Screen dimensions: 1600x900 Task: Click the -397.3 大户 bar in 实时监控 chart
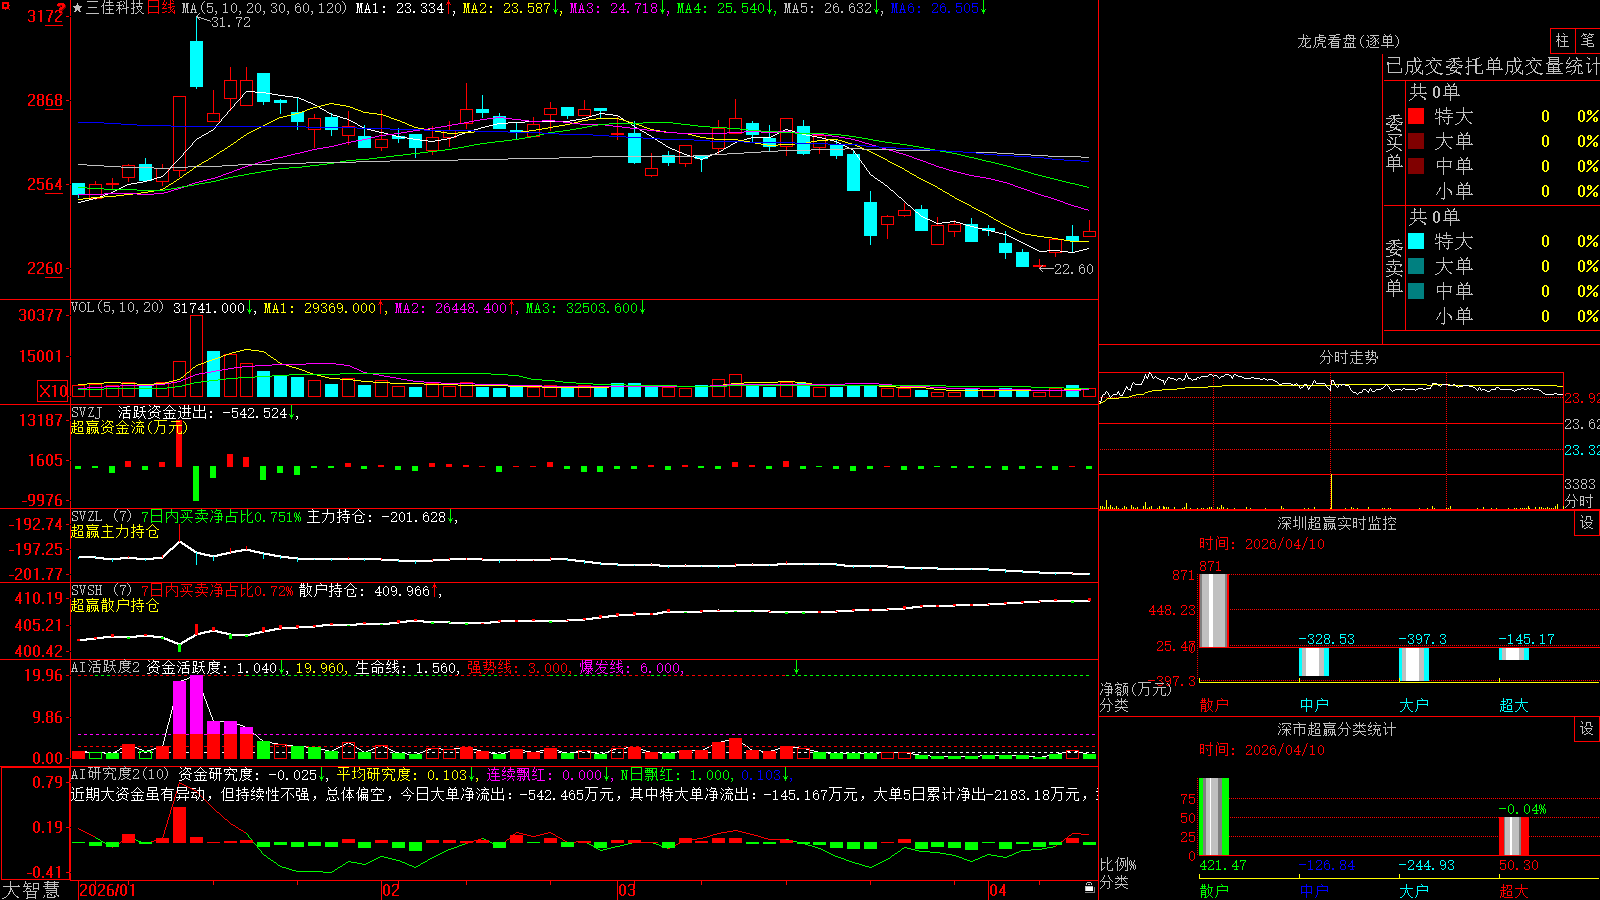[x=1414, y=664]
